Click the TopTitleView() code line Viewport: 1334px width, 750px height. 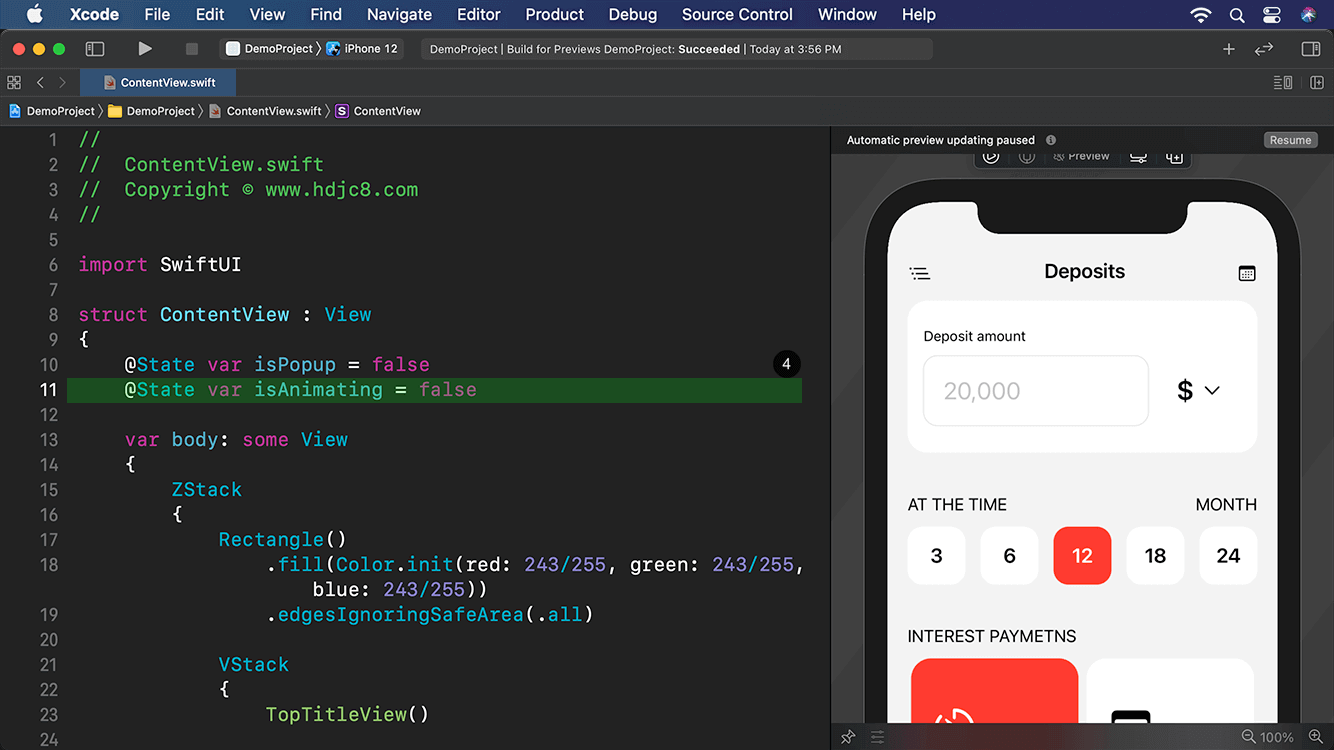tap(347, 714)
